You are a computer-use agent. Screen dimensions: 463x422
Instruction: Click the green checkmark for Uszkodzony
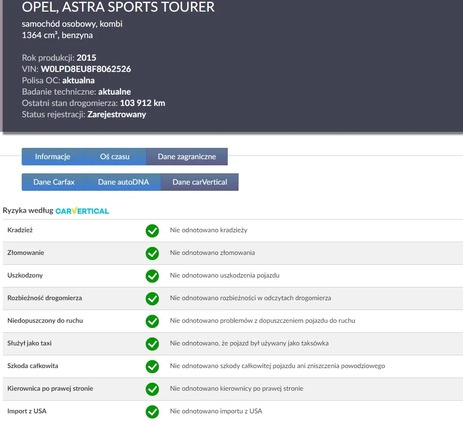(x=152, y=276)
